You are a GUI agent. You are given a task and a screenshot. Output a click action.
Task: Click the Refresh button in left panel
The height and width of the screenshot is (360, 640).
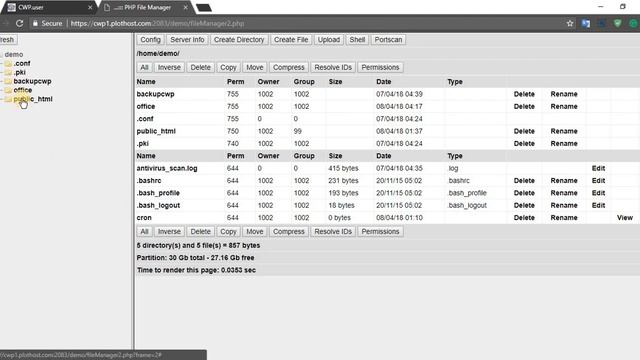[x=7, y=40]
